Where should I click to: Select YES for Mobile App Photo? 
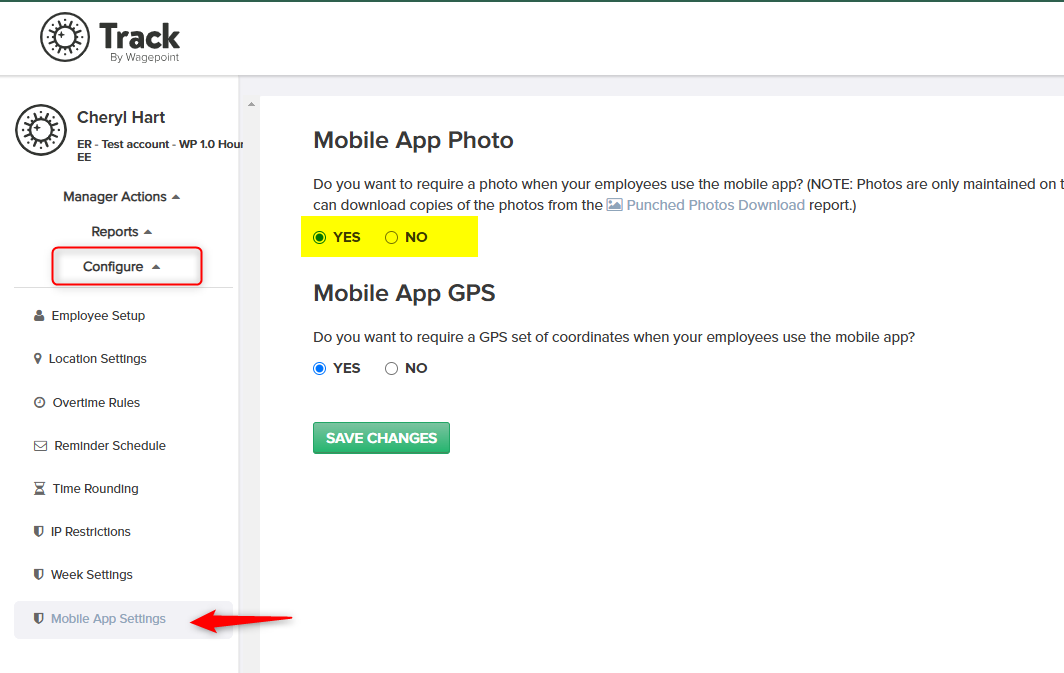(x=320, y=237)
